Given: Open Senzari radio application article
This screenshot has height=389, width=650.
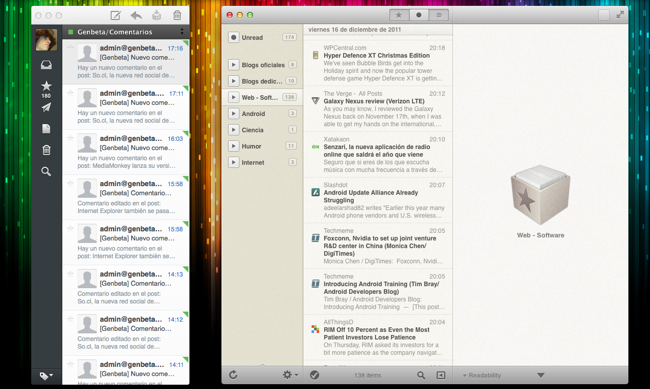Looking at the screenshot, I should pyautogui.click(x=378, y=154).
